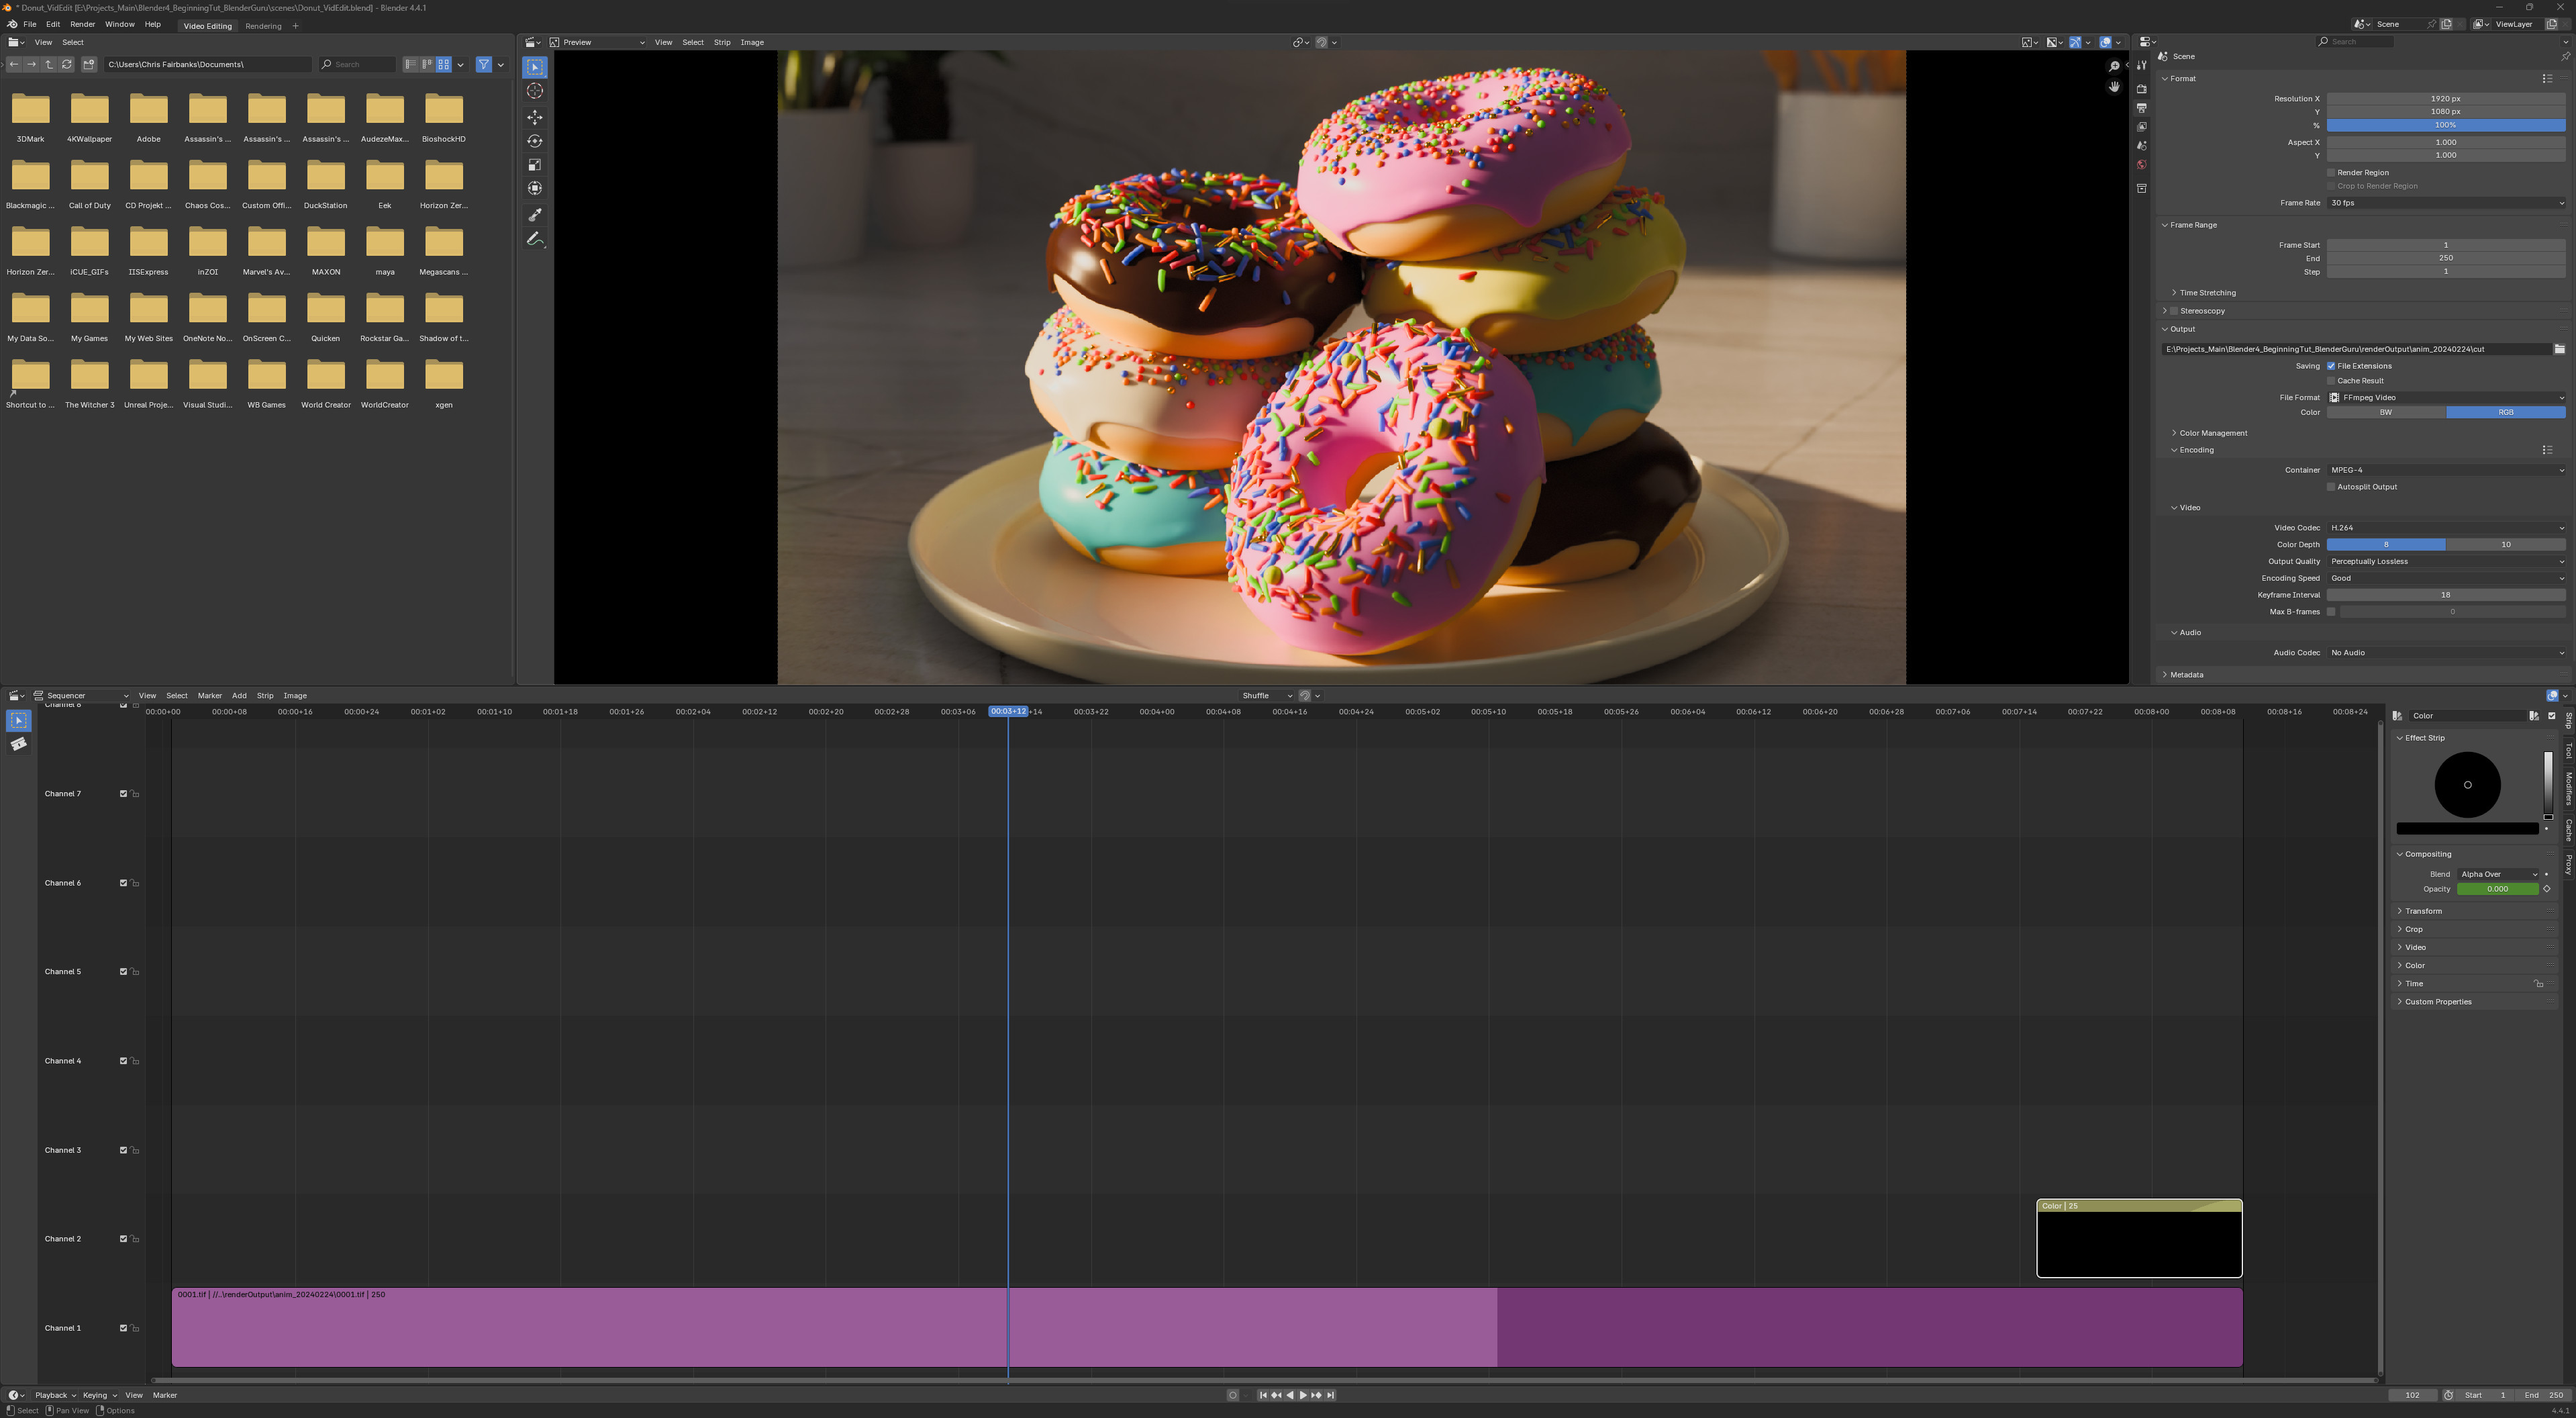Viewport: 2576px width, 1418px height.
Task: Open Output Quality Perceptually Lossless dropdown
Action: point(2446,562)
